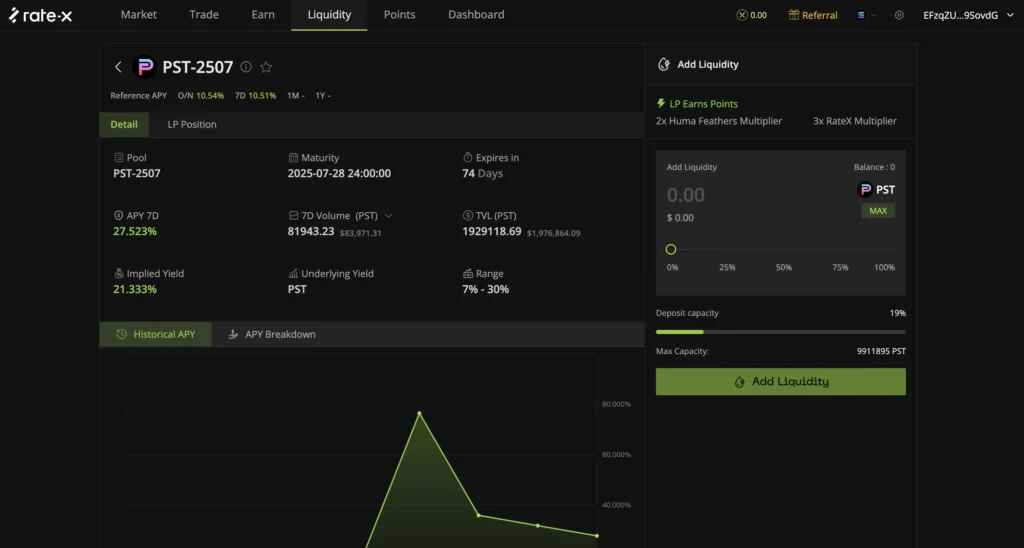Click the Implied Yield icon
Viewport: 1024px width, 548px height.
118,274
